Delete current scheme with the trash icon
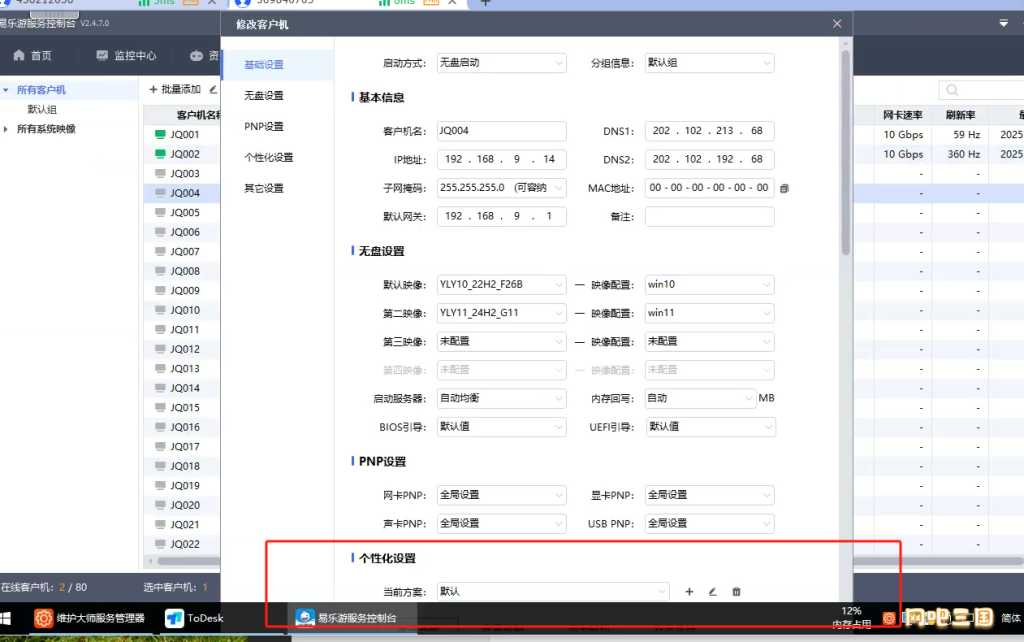 pos(736,592)
